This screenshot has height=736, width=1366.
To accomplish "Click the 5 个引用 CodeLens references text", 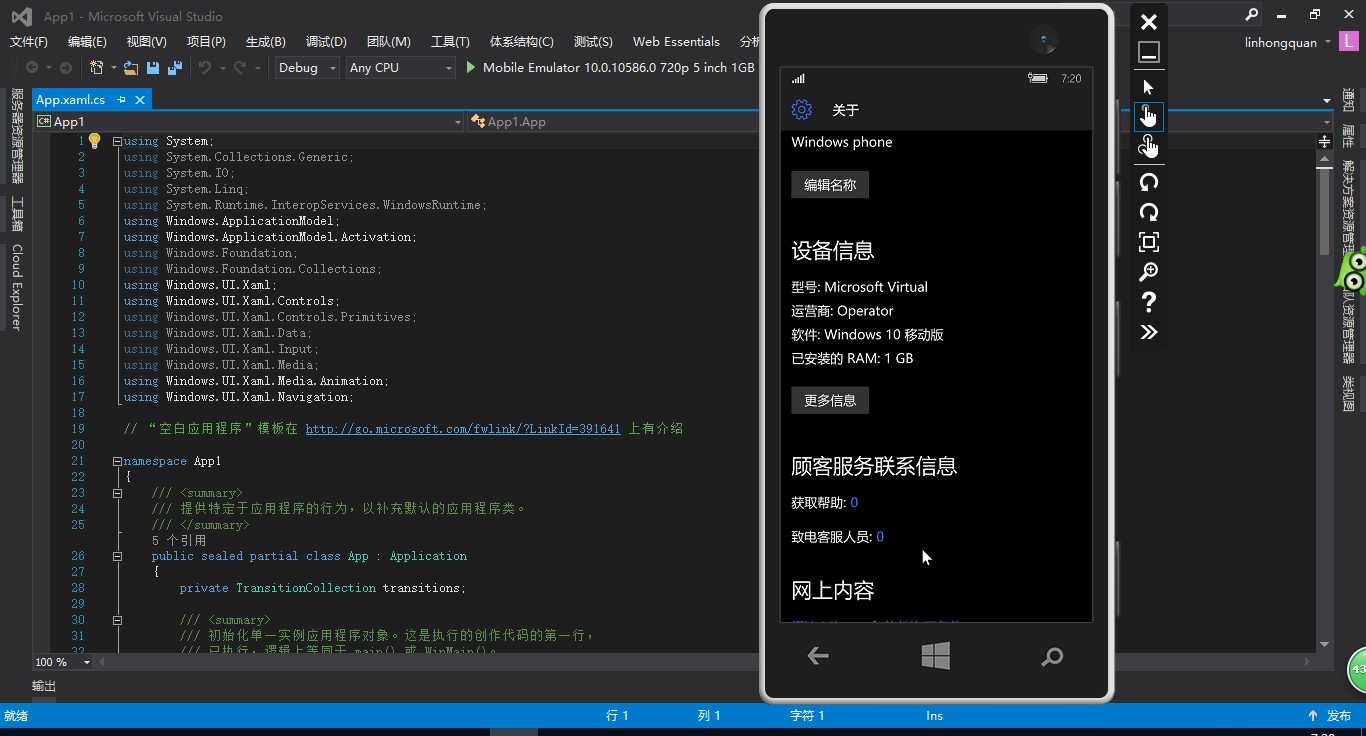I will coord(179,540).
